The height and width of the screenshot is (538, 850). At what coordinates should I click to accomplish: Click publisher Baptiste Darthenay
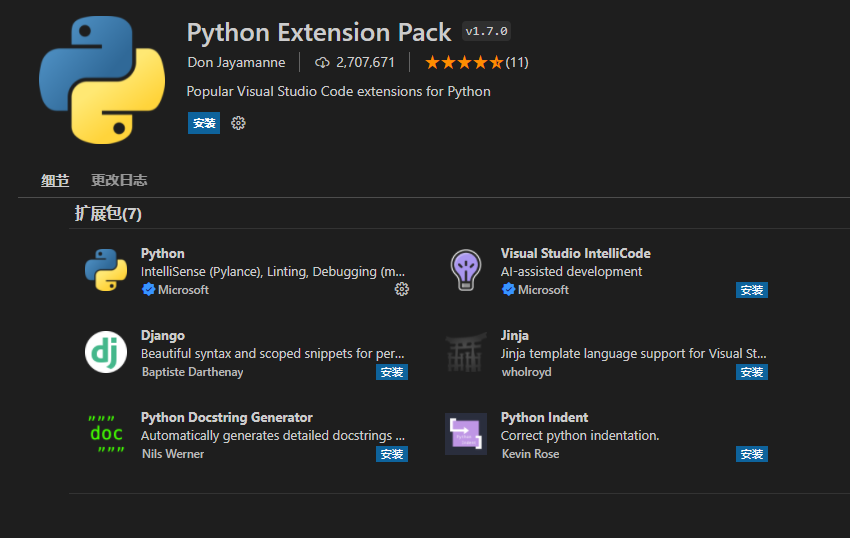point(192,372)
